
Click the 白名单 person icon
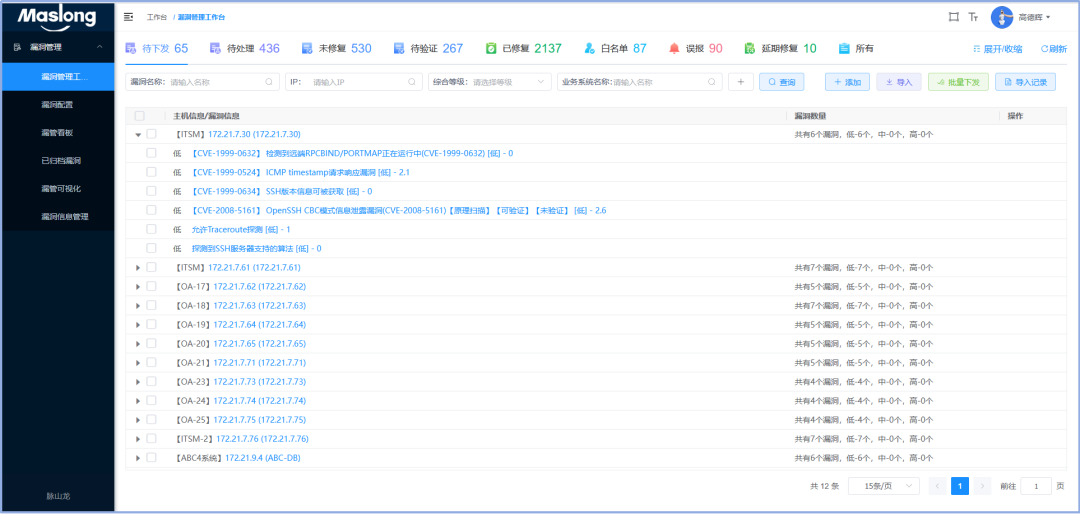coord(590,48)
